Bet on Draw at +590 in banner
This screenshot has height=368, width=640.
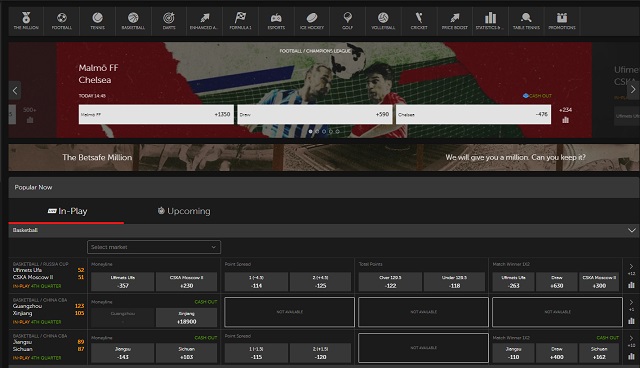pos(315,114)
